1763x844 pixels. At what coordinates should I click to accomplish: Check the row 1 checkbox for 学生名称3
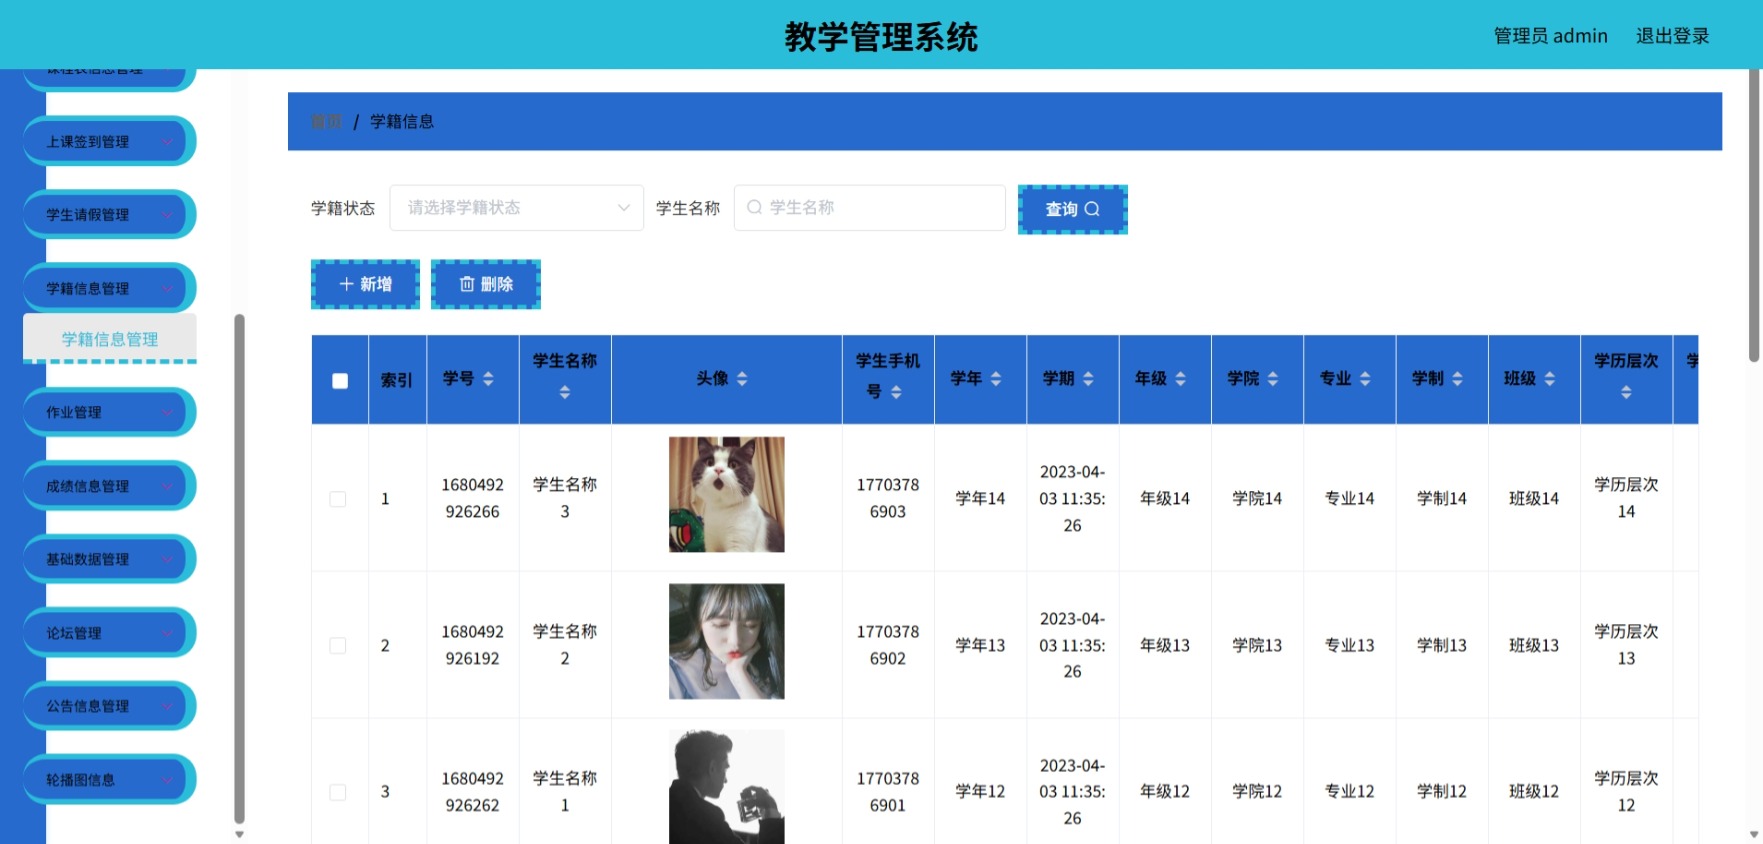click(x=338, y=499)
